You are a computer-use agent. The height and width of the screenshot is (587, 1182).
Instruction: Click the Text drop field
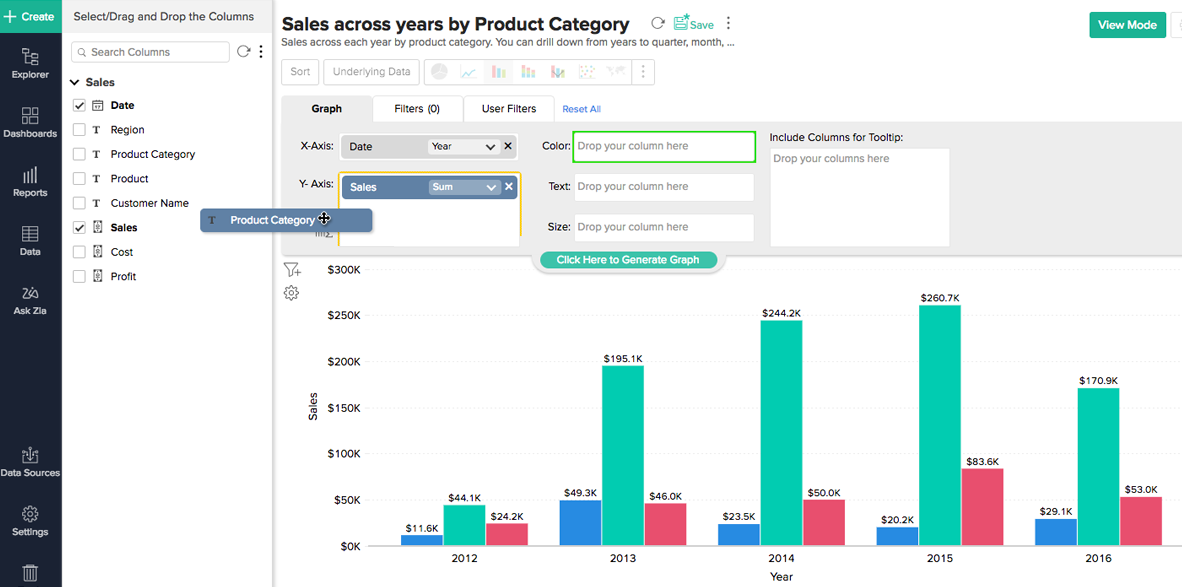664,187
